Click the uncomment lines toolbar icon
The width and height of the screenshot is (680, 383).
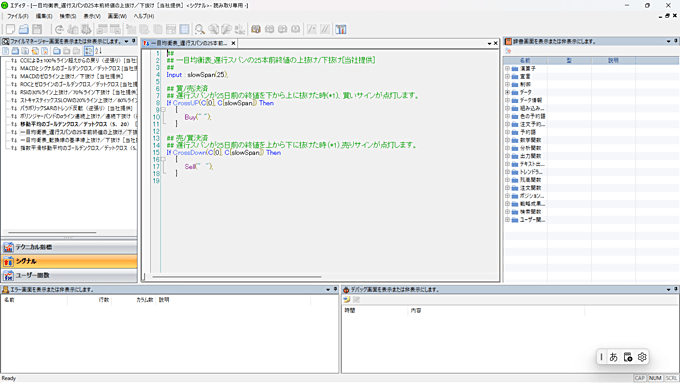pos(325,29)
